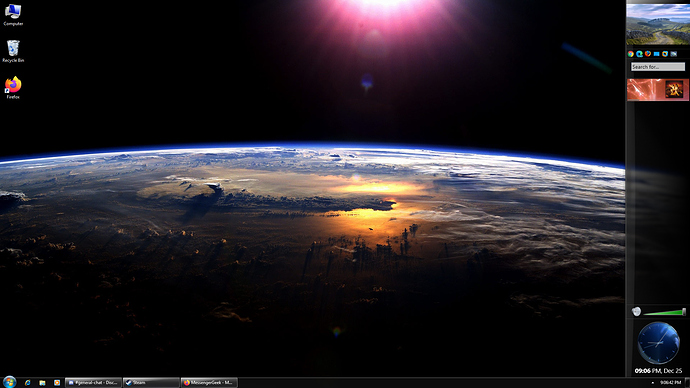Click the taskbar clock time

pyautogui.click(x=670, y=383)
